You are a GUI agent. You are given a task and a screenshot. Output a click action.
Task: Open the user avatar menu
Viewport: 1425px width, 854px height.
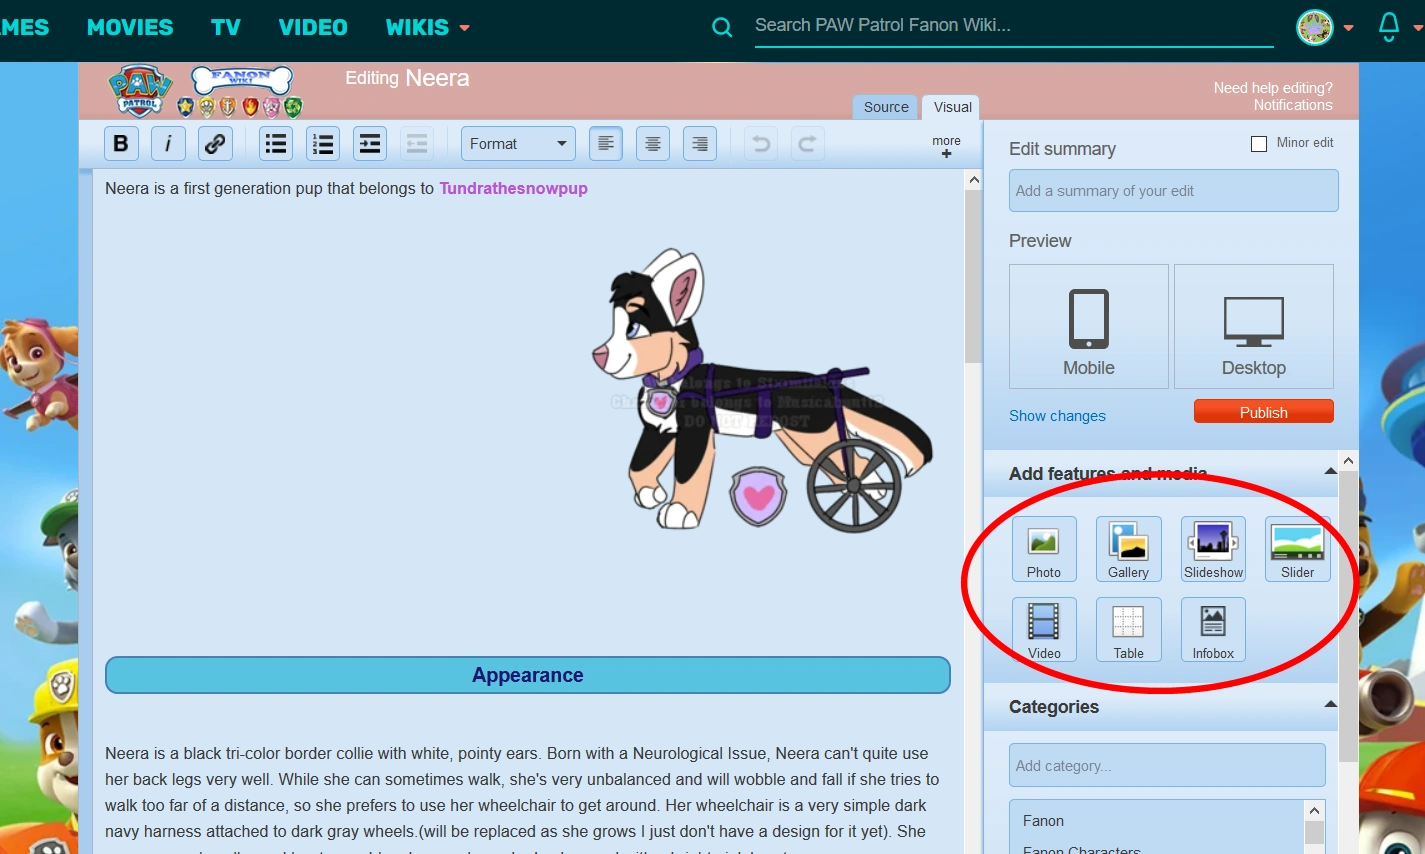click(1315, 27)
